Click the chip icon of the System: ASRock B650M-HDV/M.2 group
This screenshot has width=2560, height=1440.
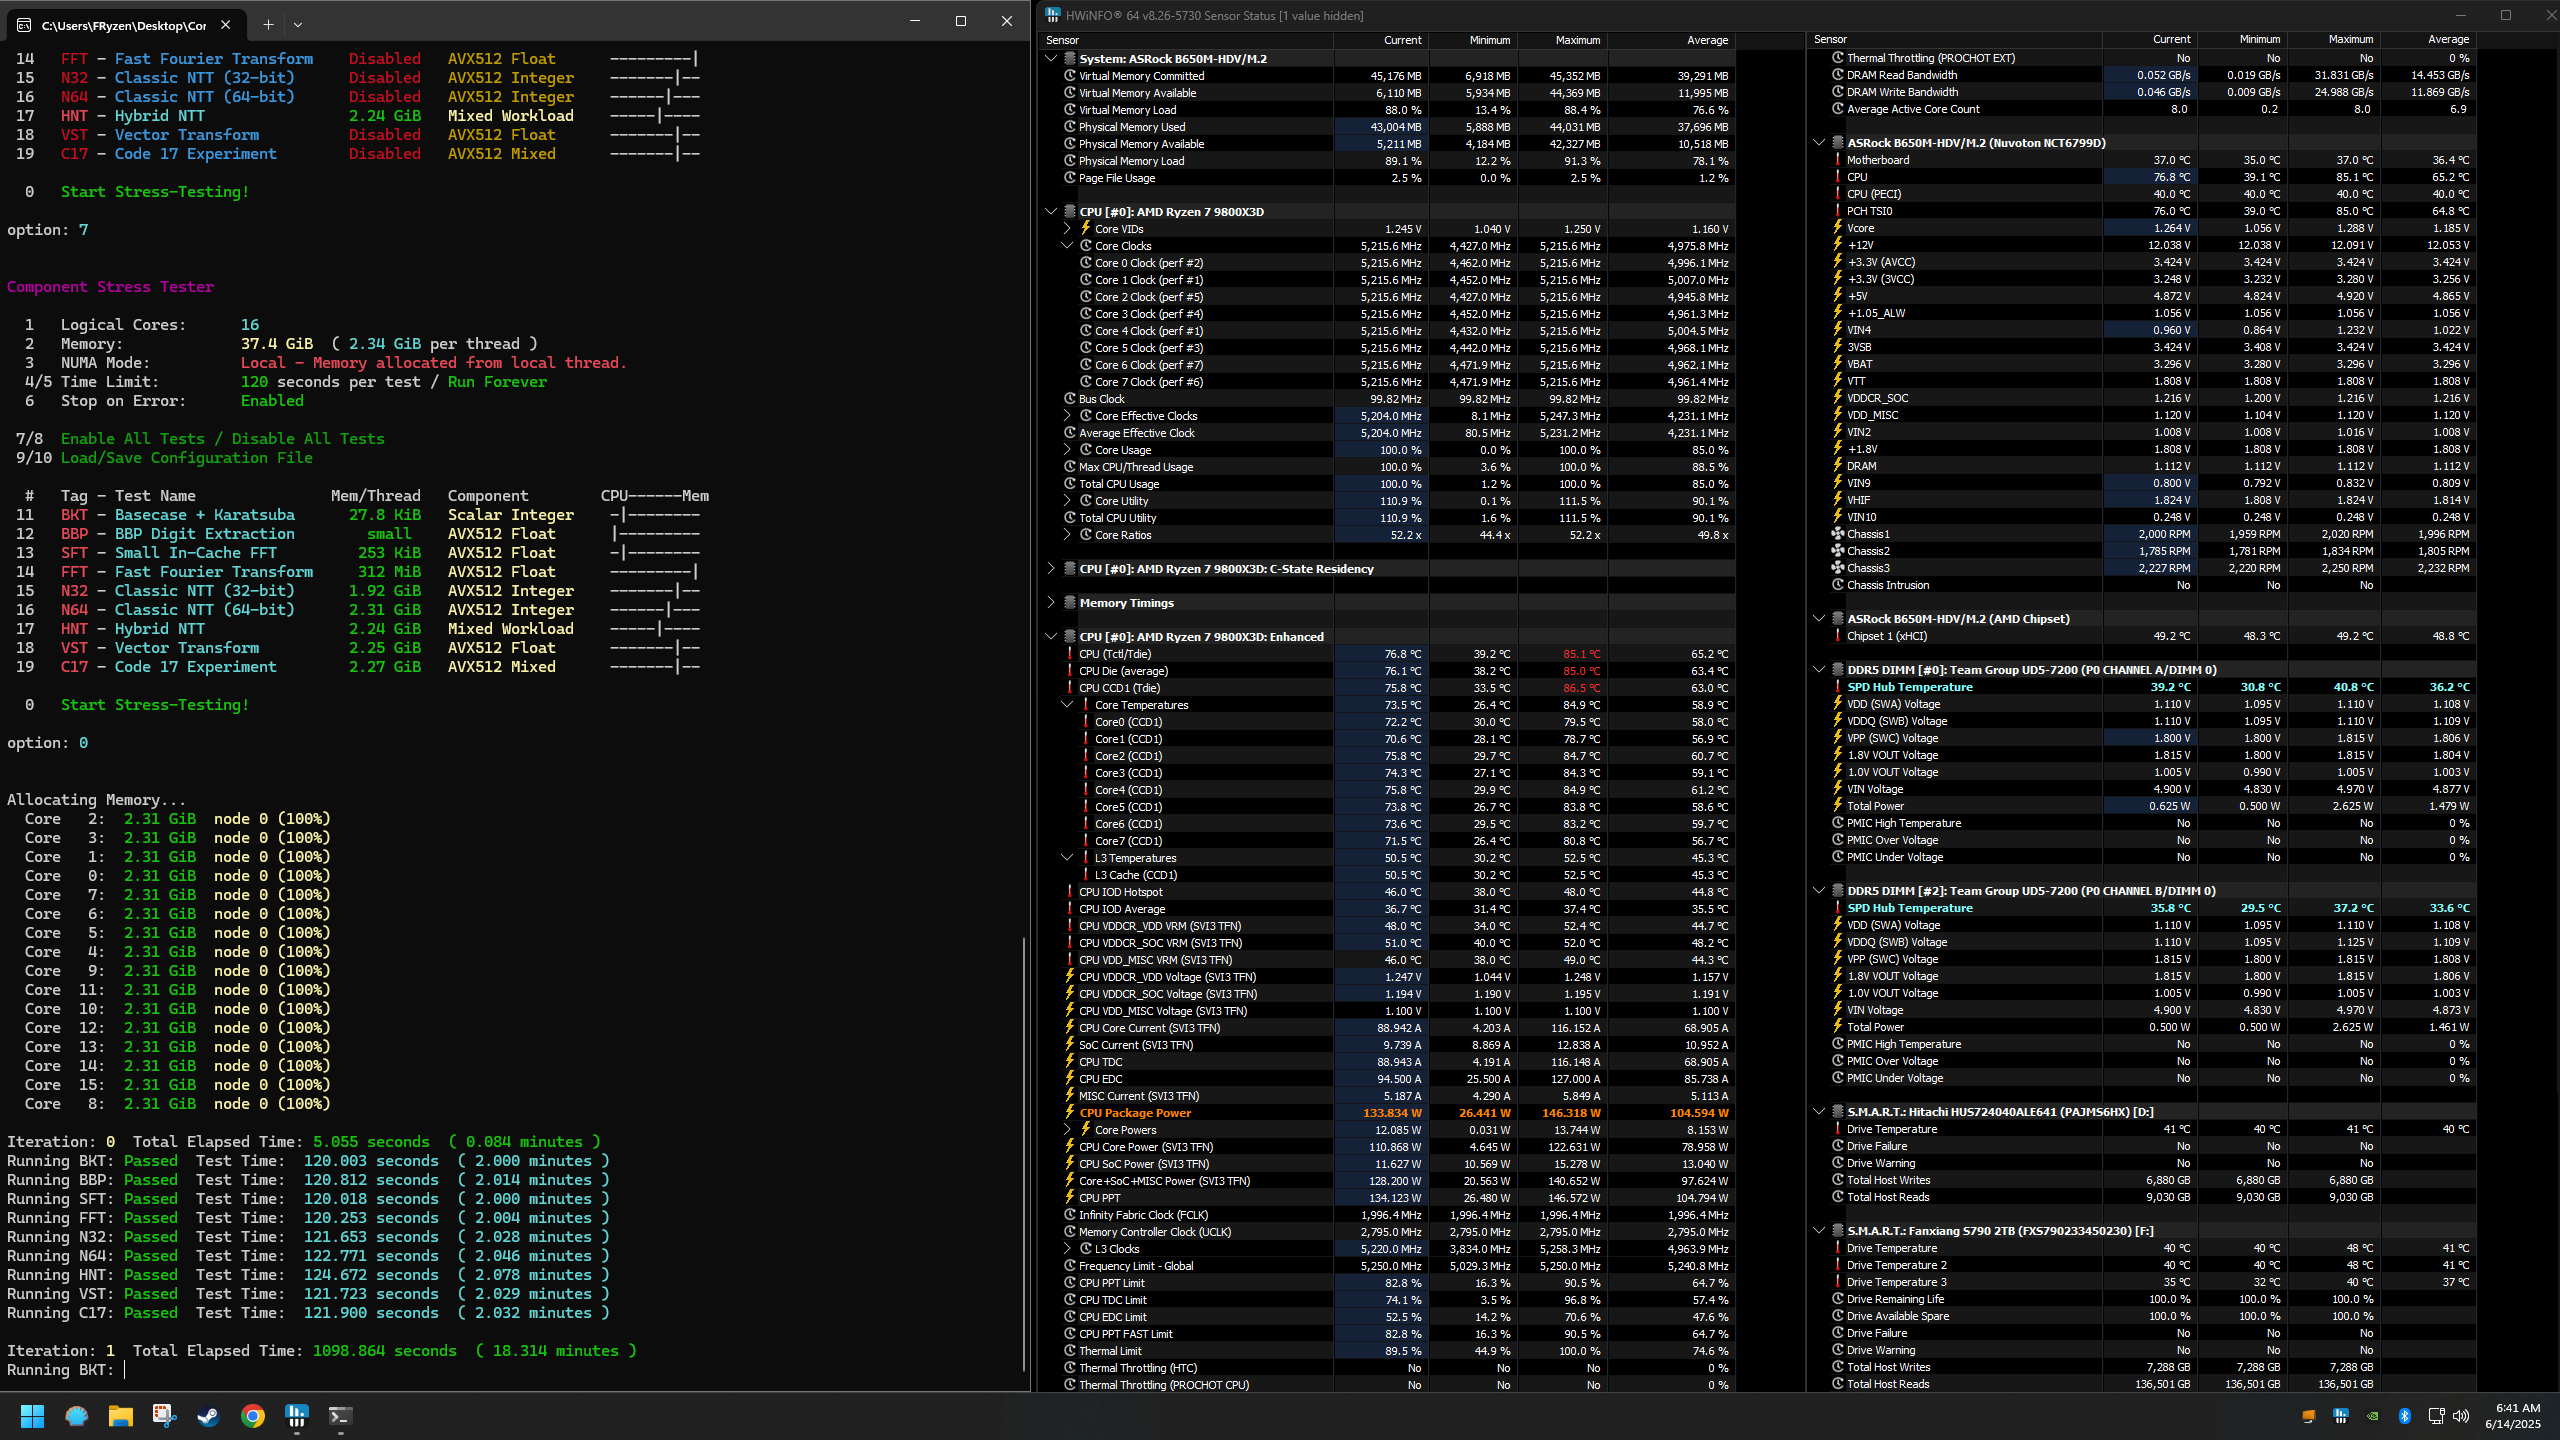pos(1069,59)
